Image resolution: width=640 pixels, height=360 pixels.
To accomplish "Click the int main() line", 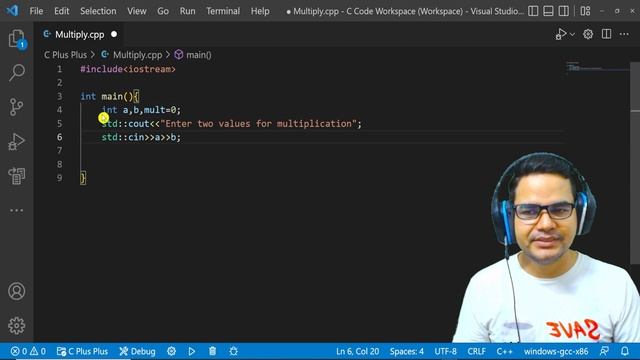I will tap(109, 96).
